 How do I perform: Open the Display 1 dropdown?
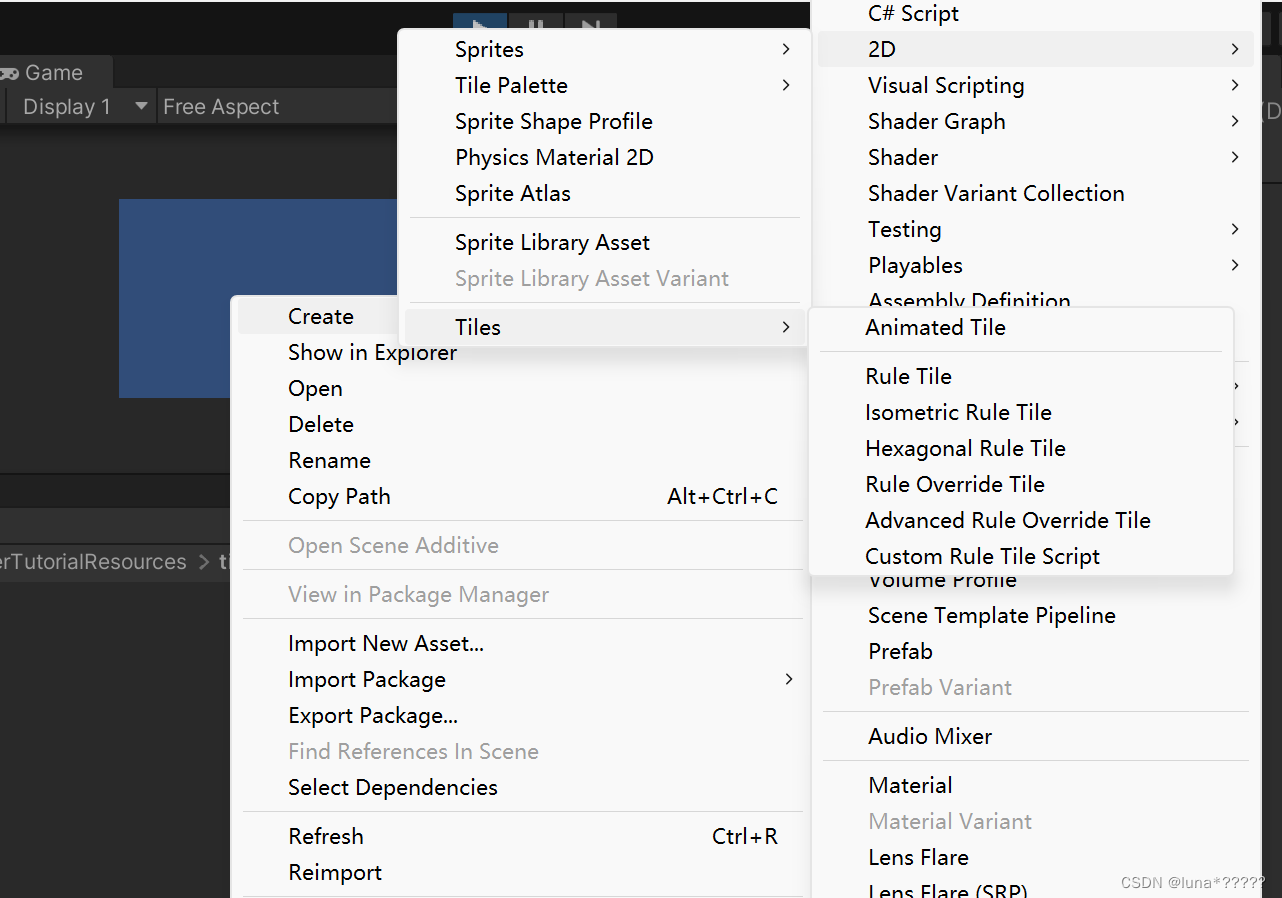(x=83, y=107)
